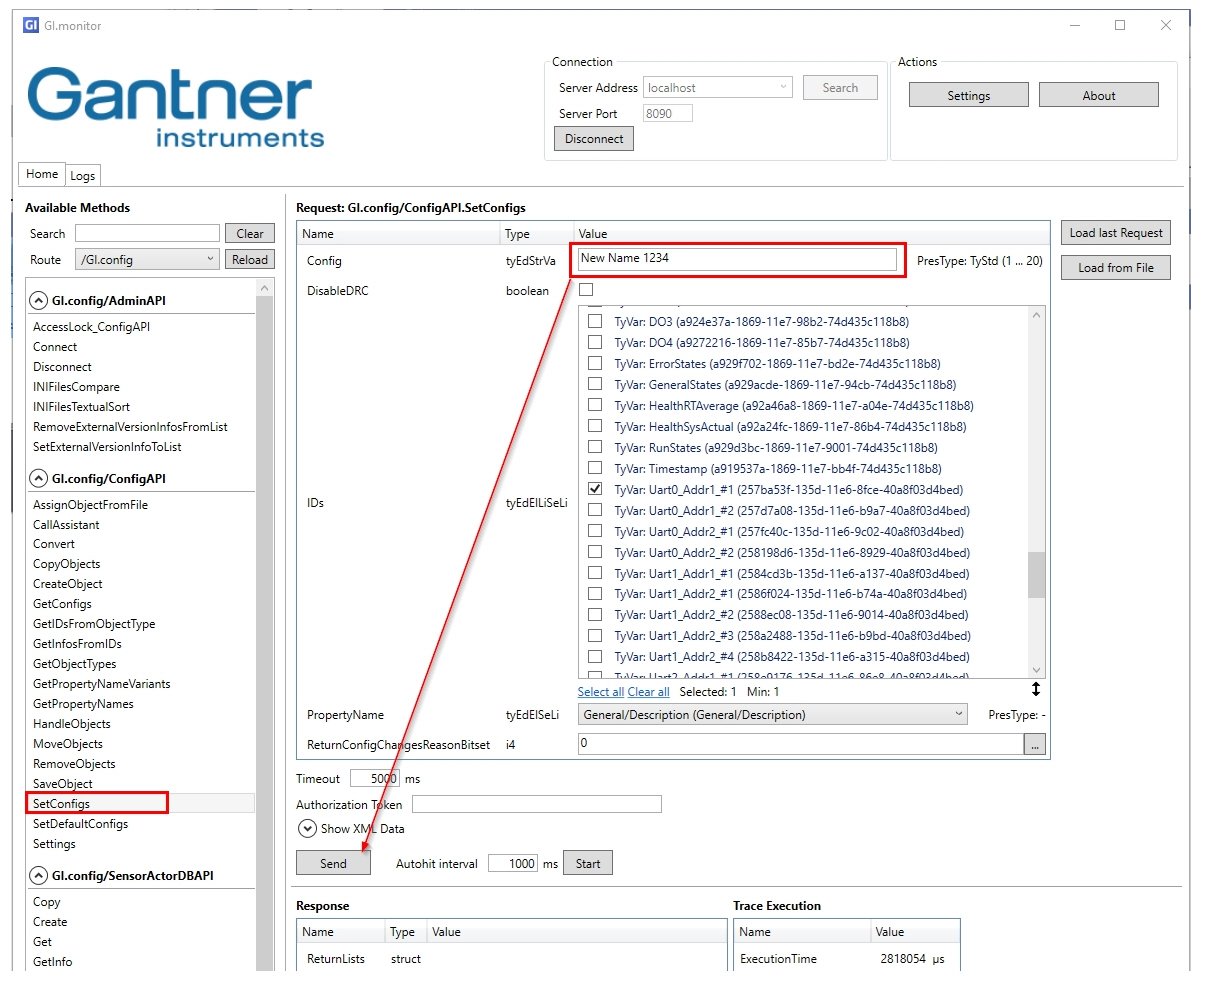
Task: Select the Connect method under AdminAPI
Action: 55,346
